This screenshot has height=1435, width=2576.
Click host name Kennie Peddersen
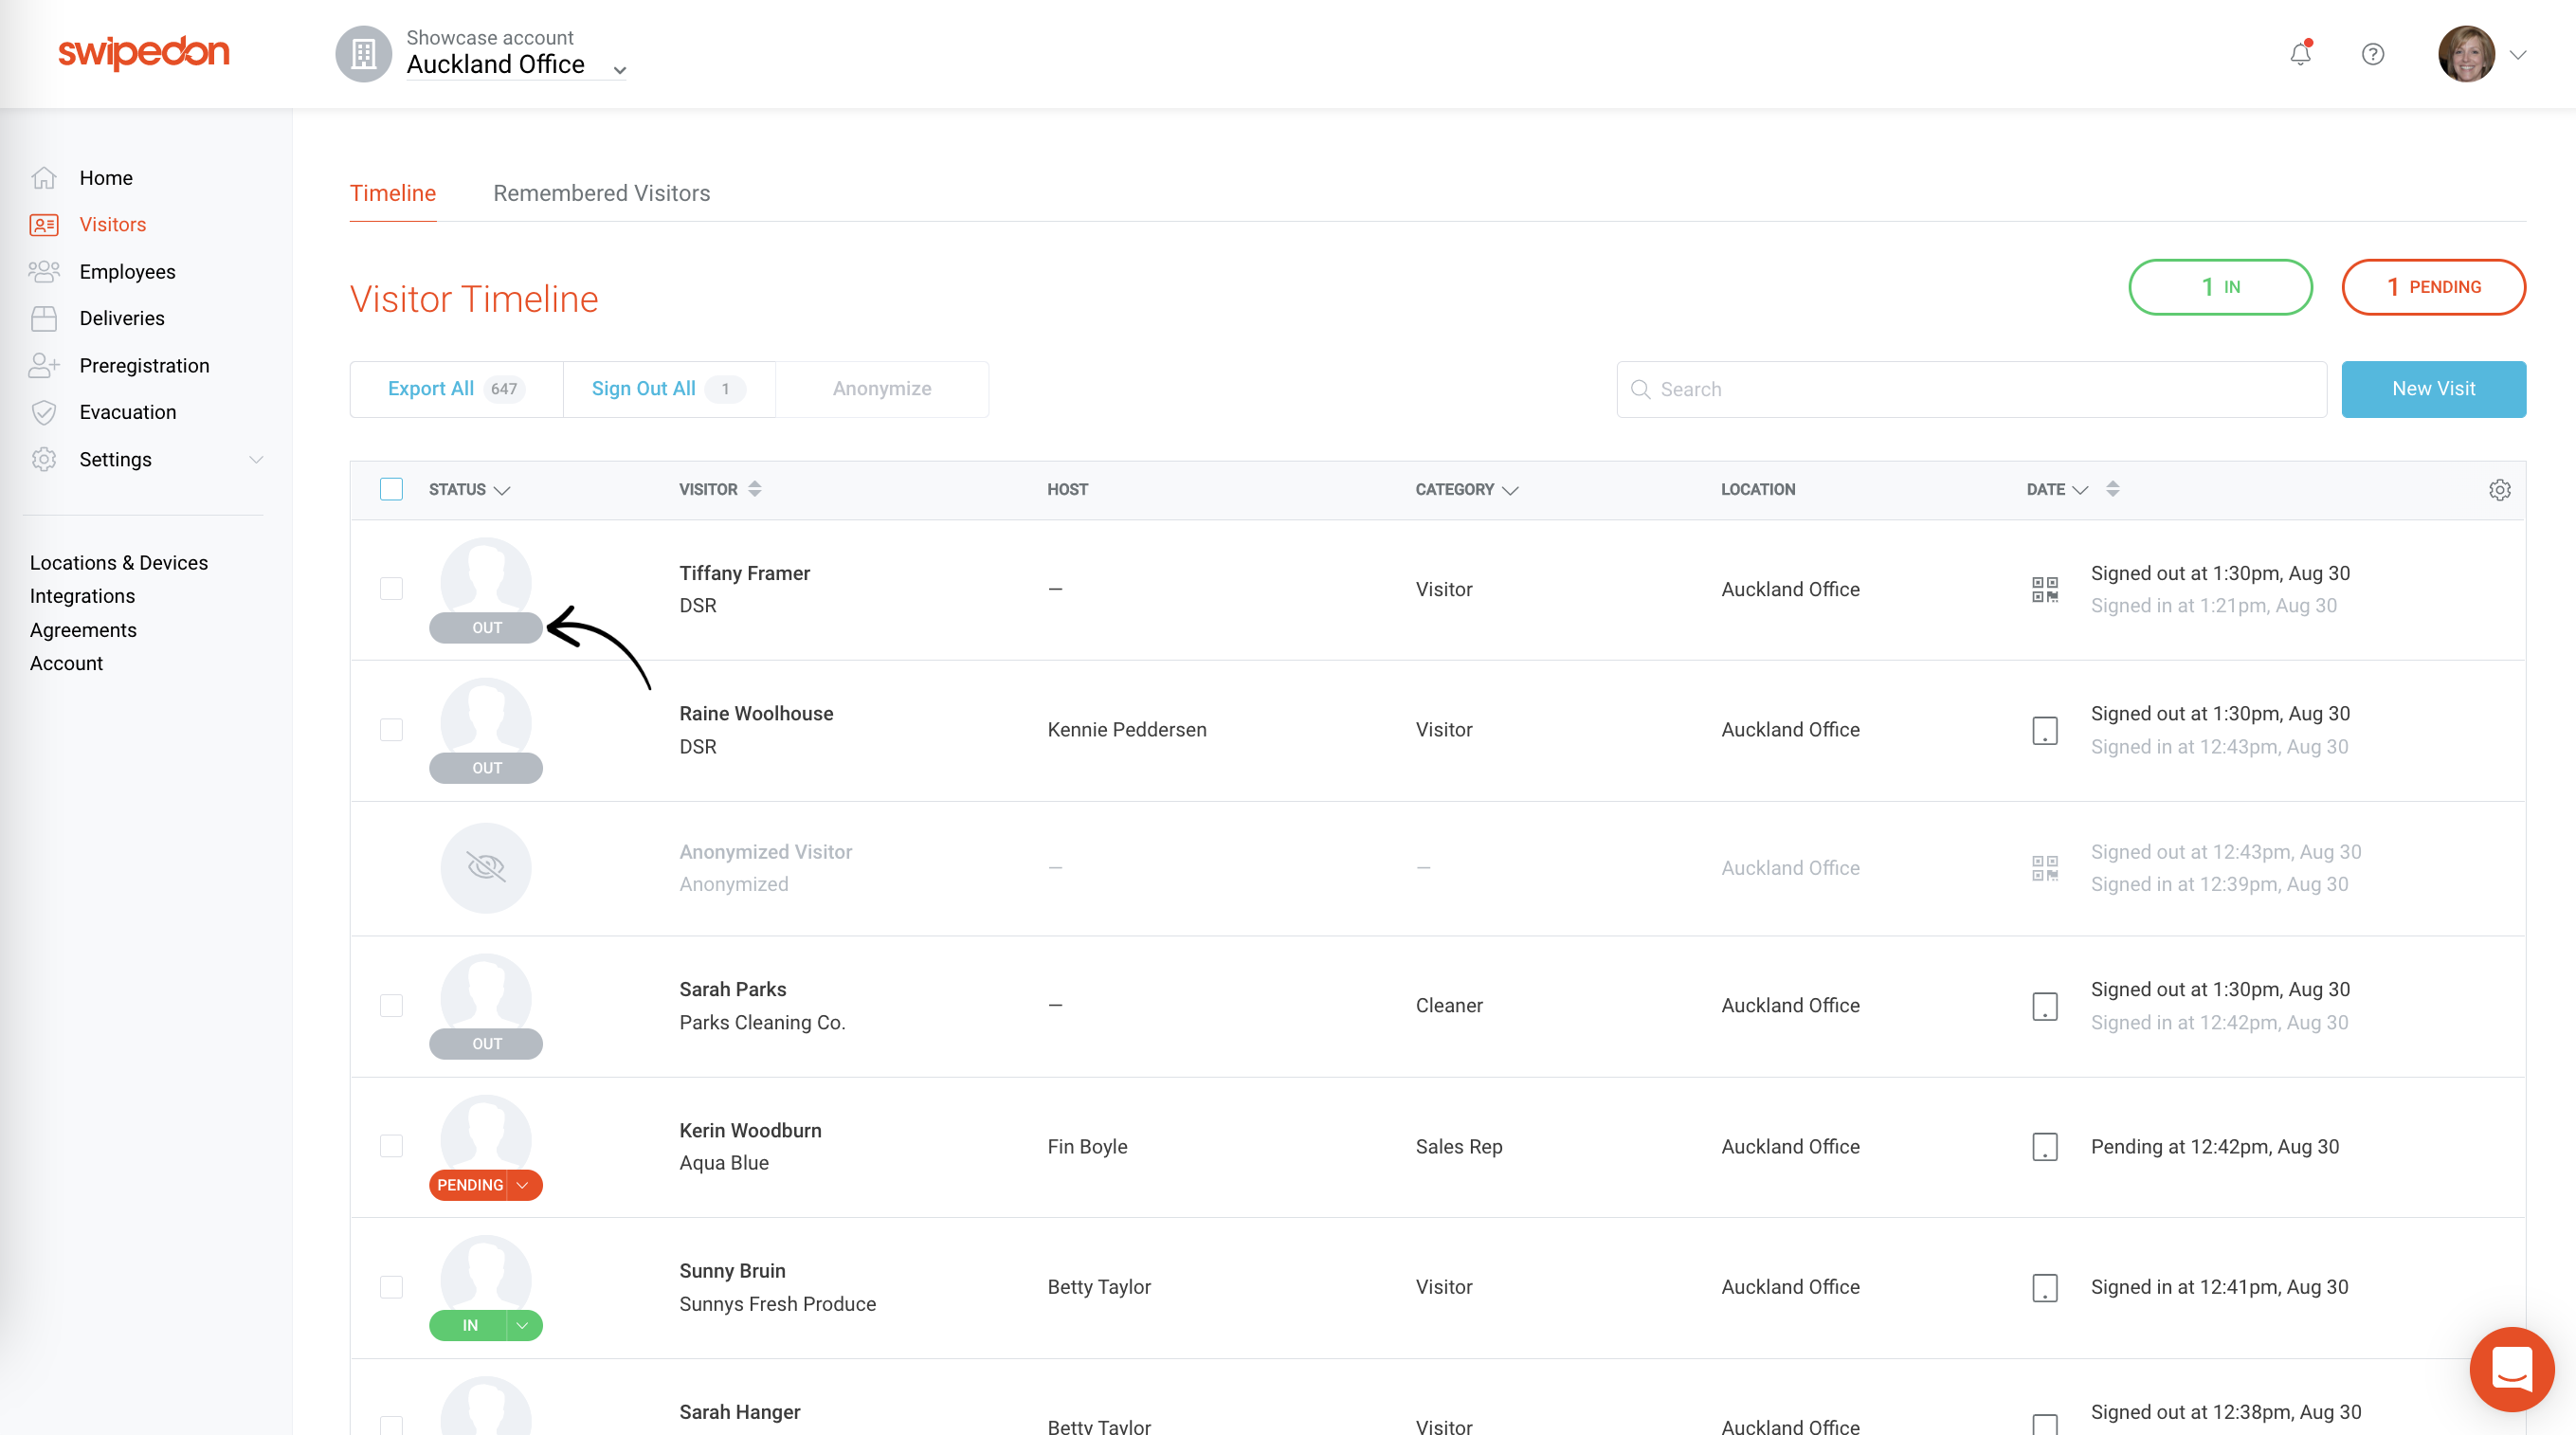point(1127,730)
